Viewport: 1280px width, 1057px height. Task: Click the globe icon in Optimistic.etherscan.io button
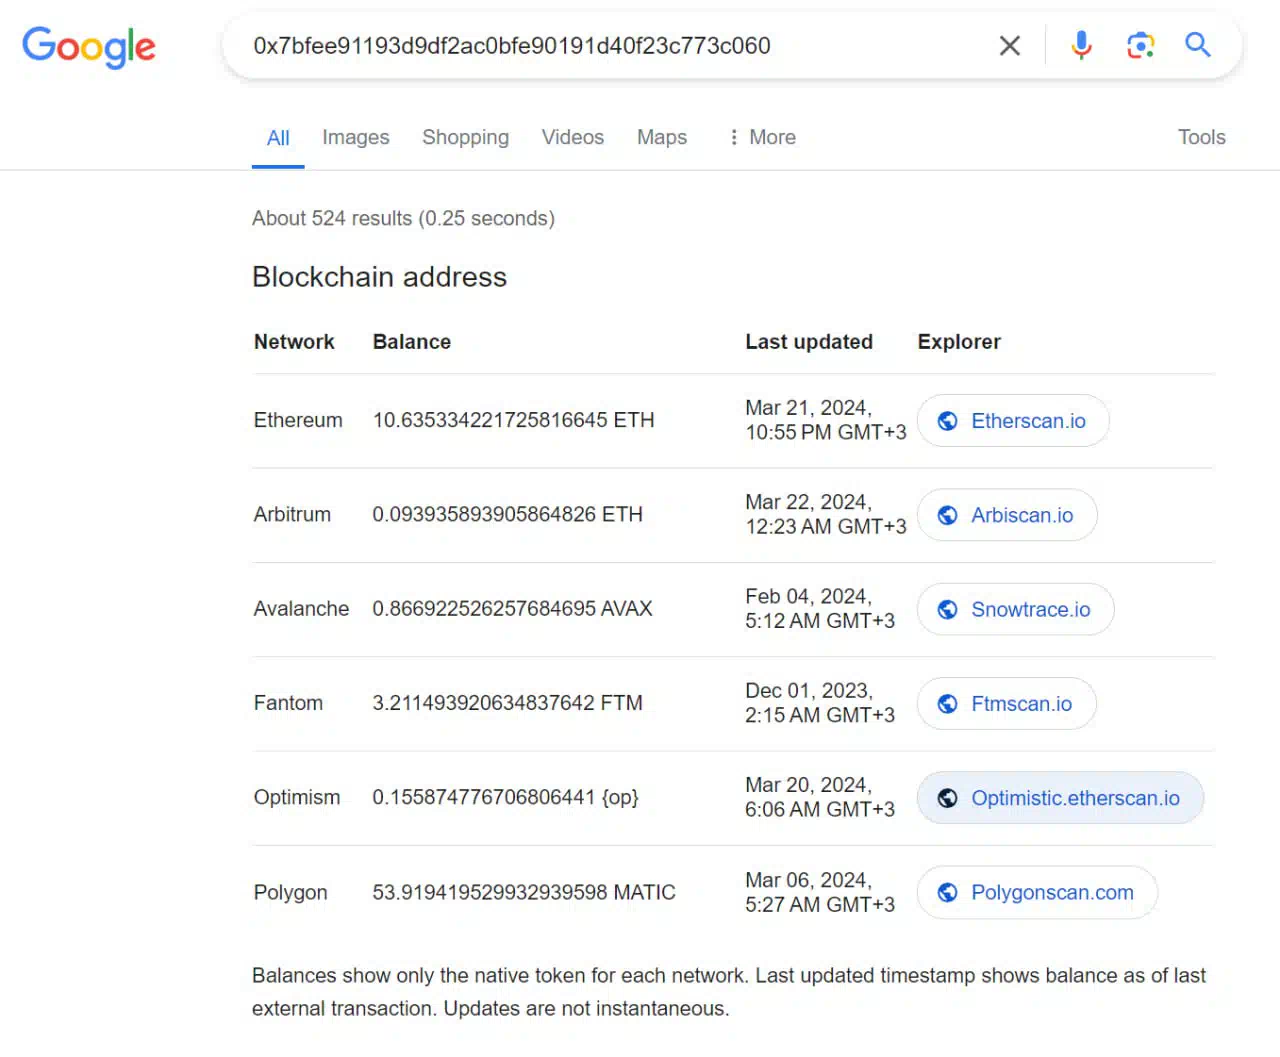click(x=947, y=798)
